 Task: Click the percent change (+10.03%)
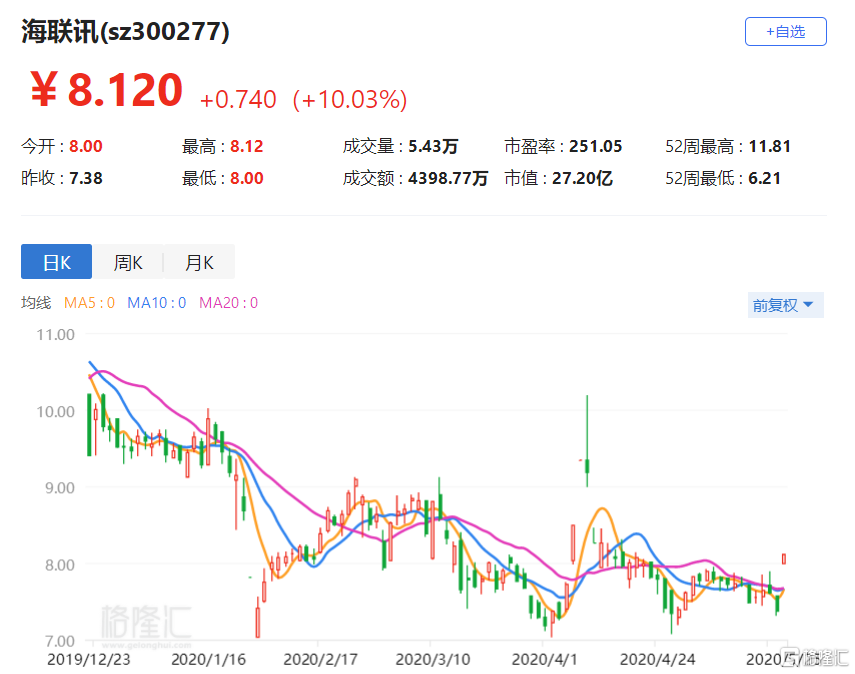[350, 100]
